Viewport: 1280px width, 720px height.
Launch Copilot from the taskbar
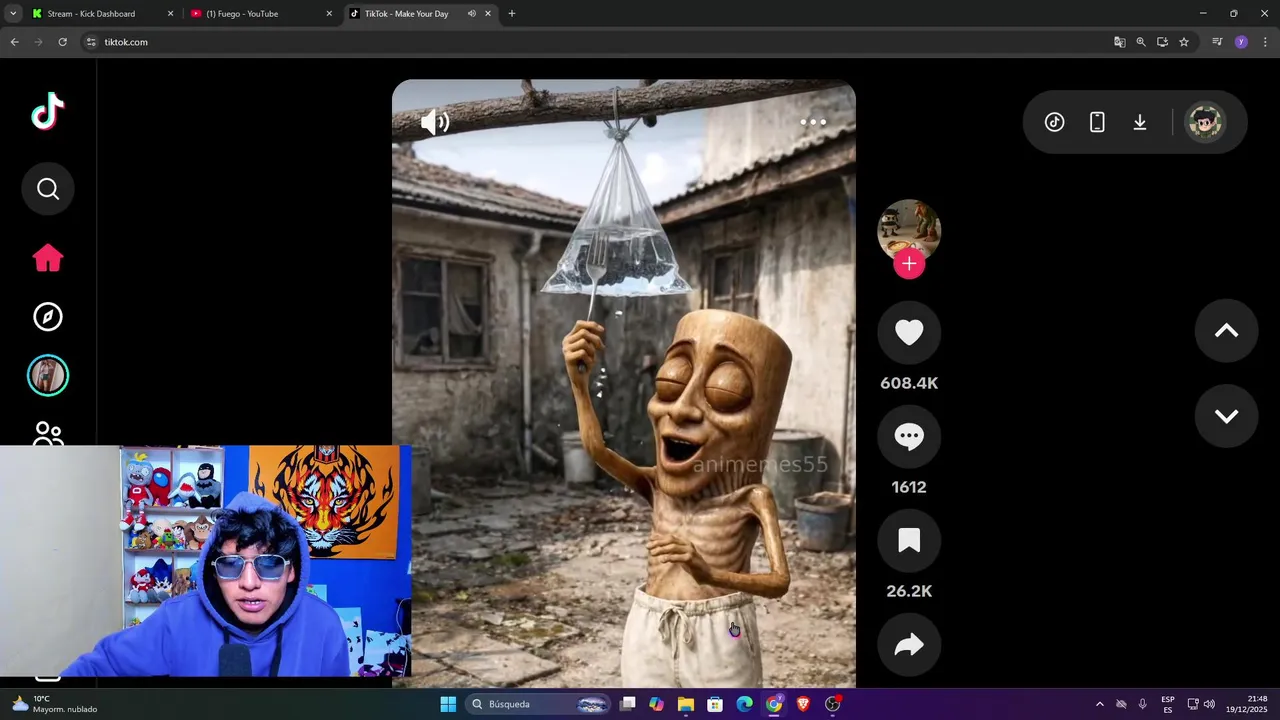point(656,704)
